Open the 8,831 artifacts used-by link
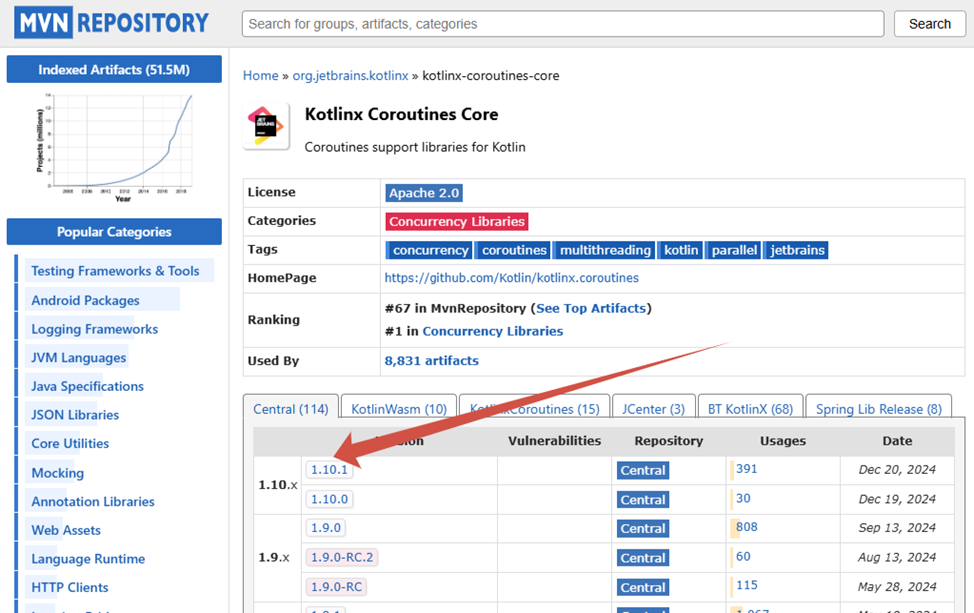This screenshot has width=974, height=613. (x=431, y=361)
